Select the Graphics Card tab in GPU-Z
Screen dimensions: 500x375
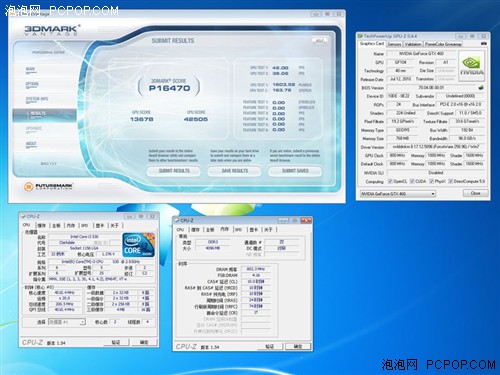pyautogui.click(x=372, y=44)
